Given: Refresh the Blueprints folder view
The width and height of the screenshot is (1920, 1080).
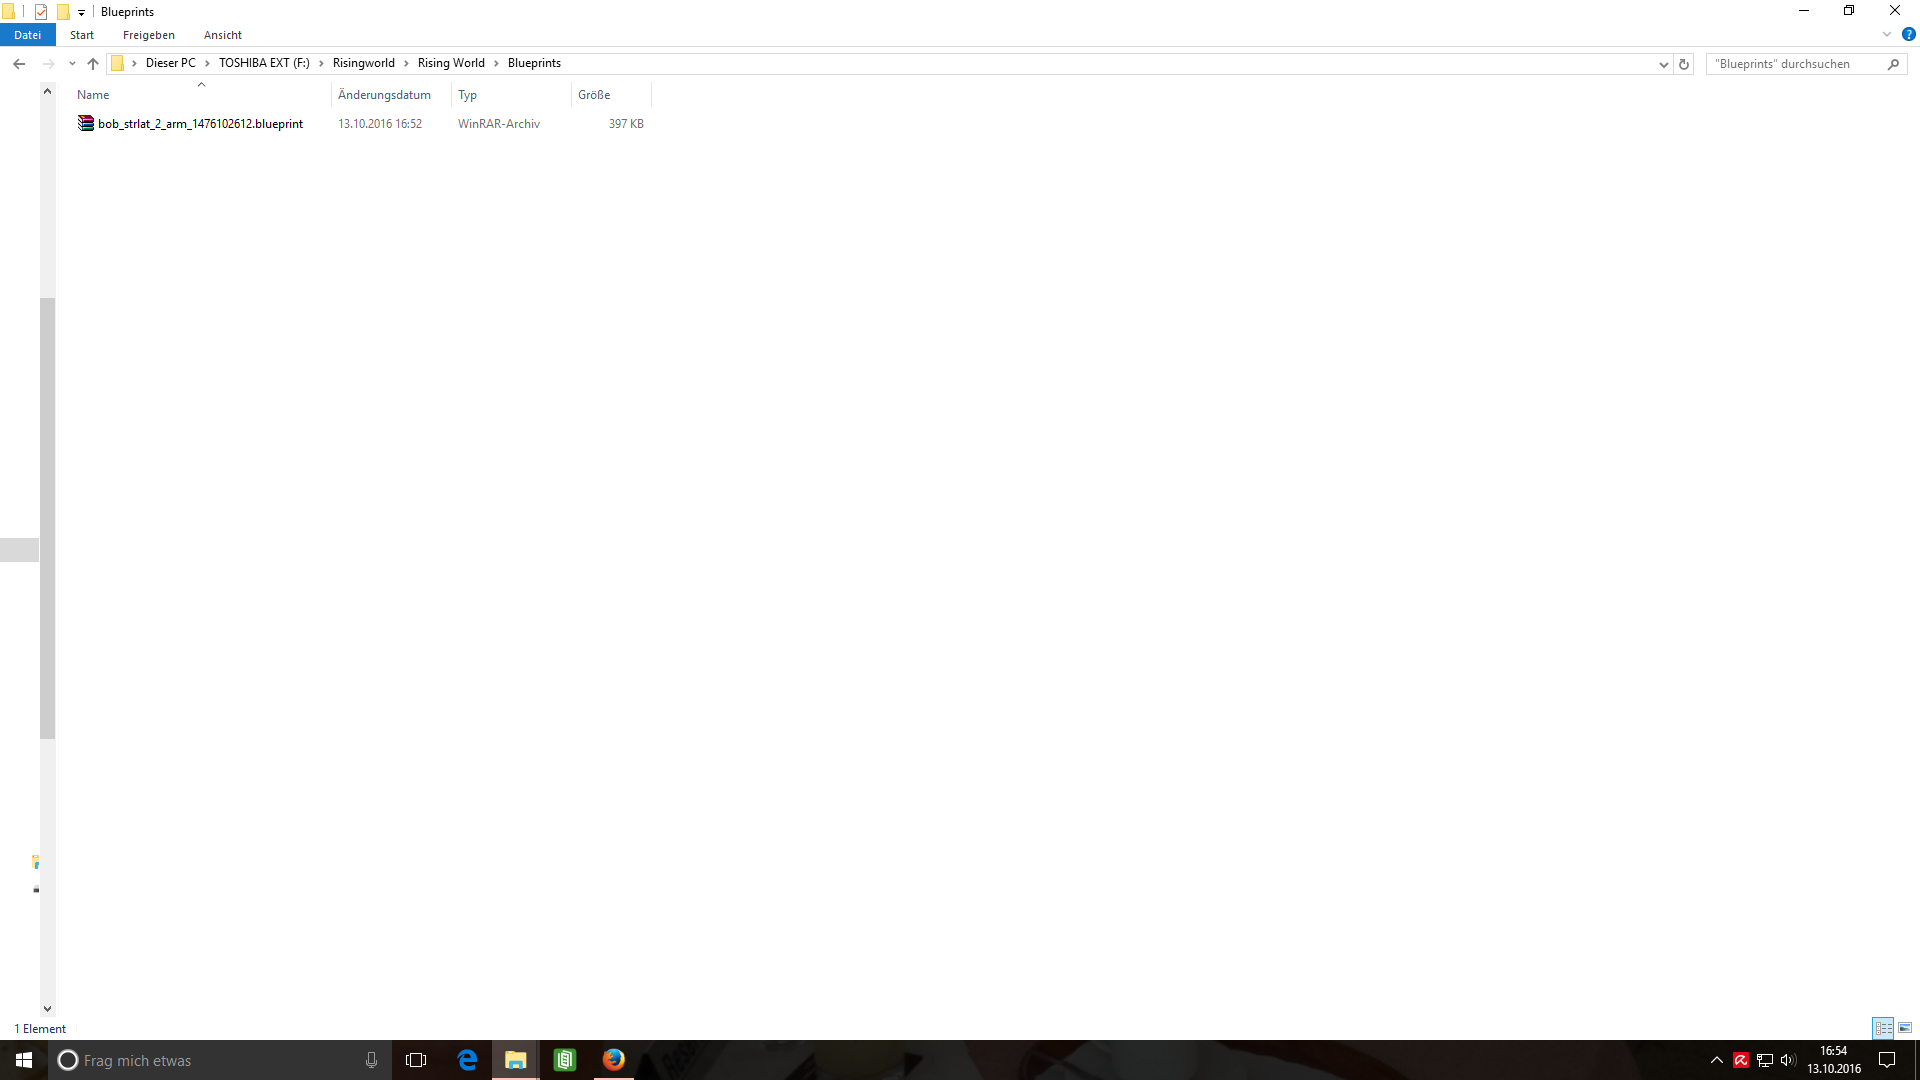Looking at the screenshot, I should 1684,64.
